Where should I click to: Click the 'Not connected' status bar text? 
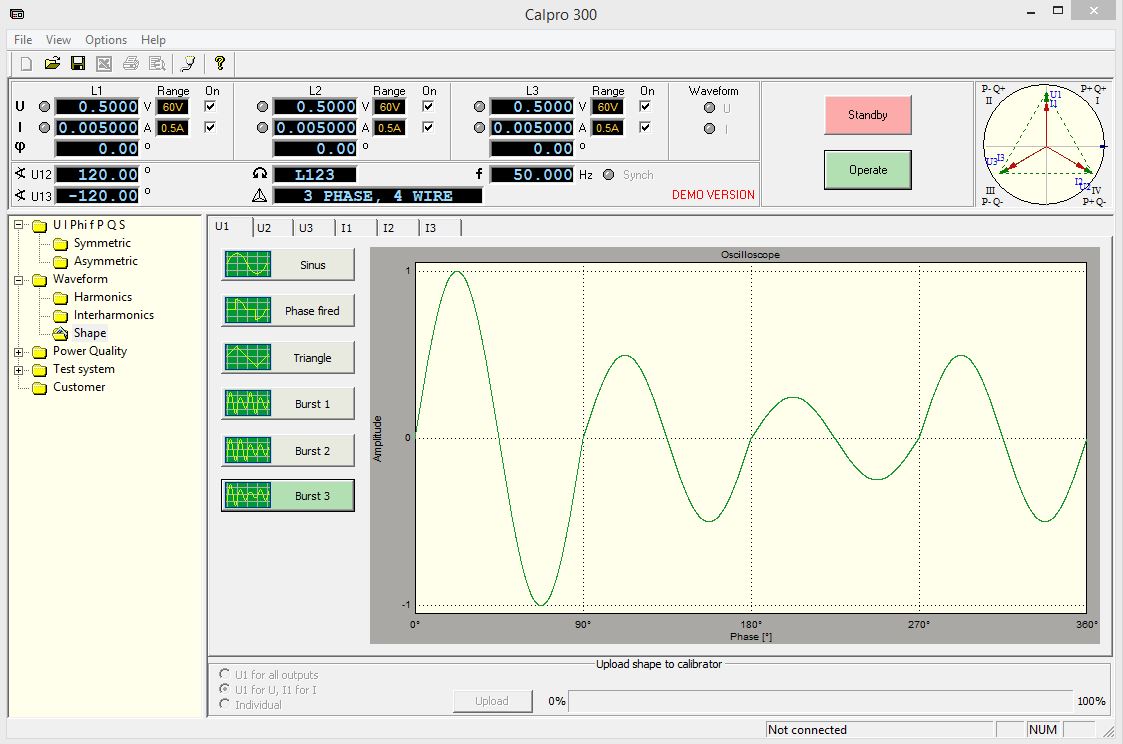806,730
